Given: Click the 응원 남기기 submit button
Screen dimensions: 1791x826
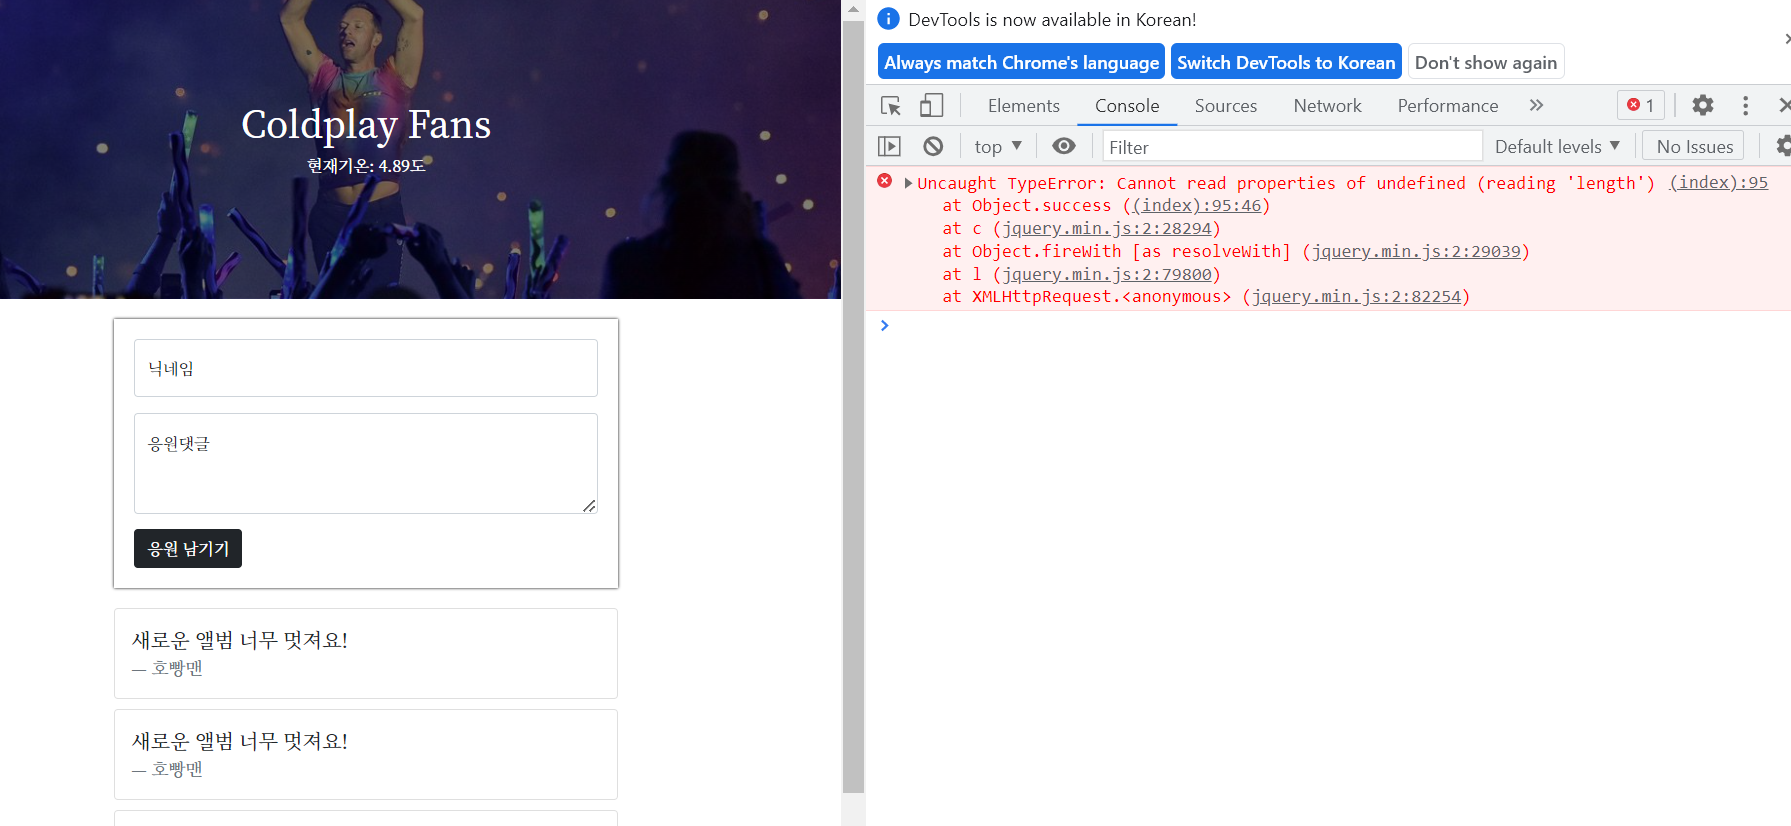Looking at the screenshot, I should [x=188, y=548].
